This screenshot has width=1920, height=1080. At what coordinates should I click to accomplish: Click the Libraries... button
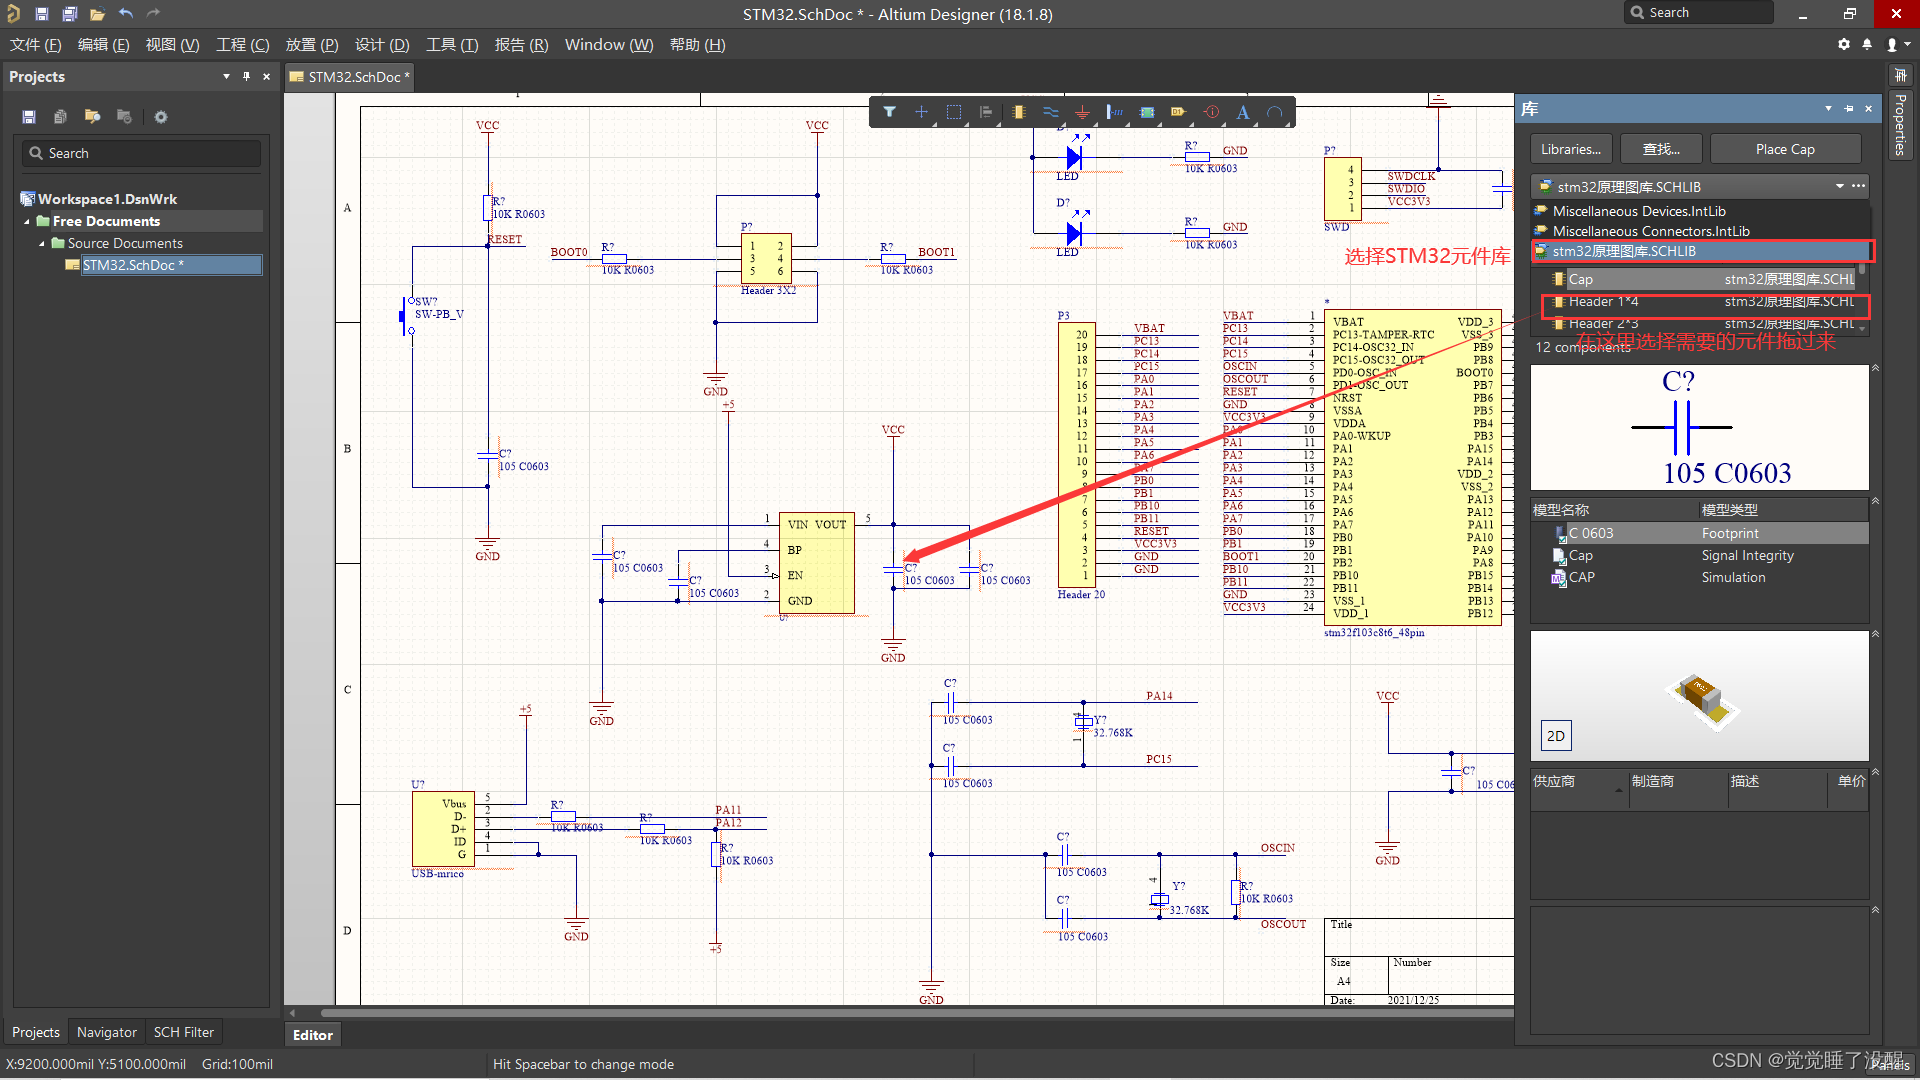[x=1570, y=149]
